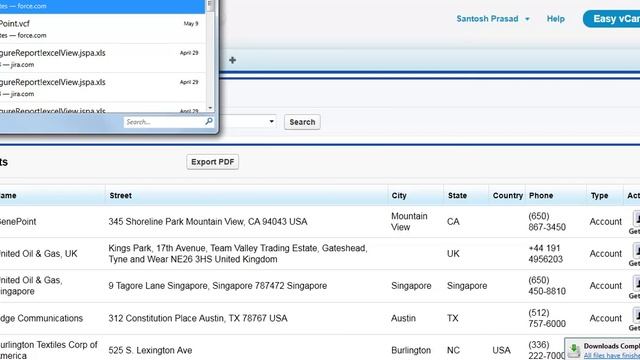This screenshot has width=640, height=360.
Task: Sort table by Phone column
Action: coord(541,196)
